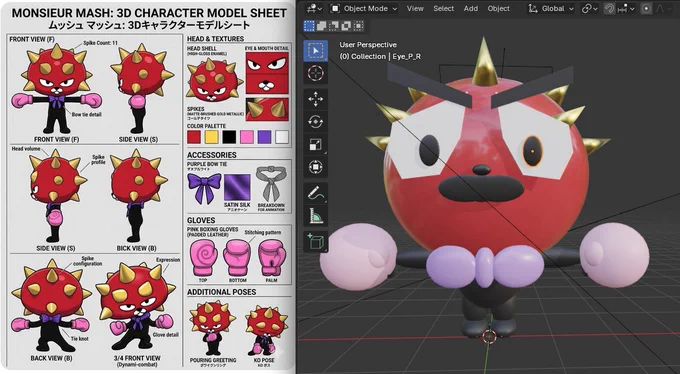Click the 'Spike Count: 11' annotation

(101, 43)
